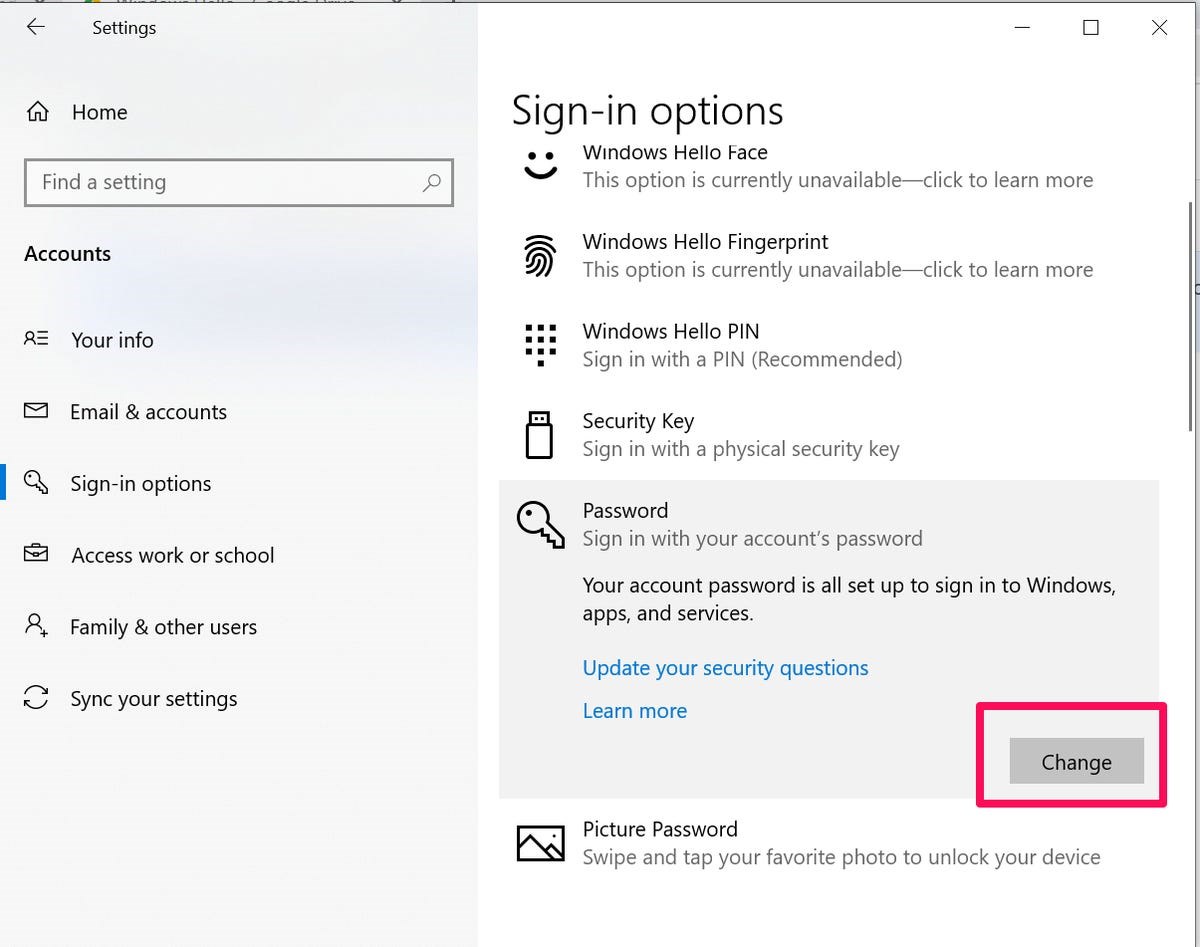The height and width of the screenshot is (947, 1200).
Task: Click the sync arrows icon beside Sync your settings
Action: tap(36, 698)
